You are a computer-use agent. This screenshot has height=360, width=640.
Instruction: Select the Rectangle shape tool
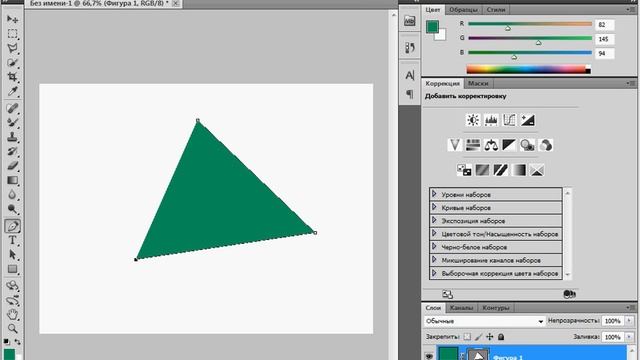coord(12,269)
